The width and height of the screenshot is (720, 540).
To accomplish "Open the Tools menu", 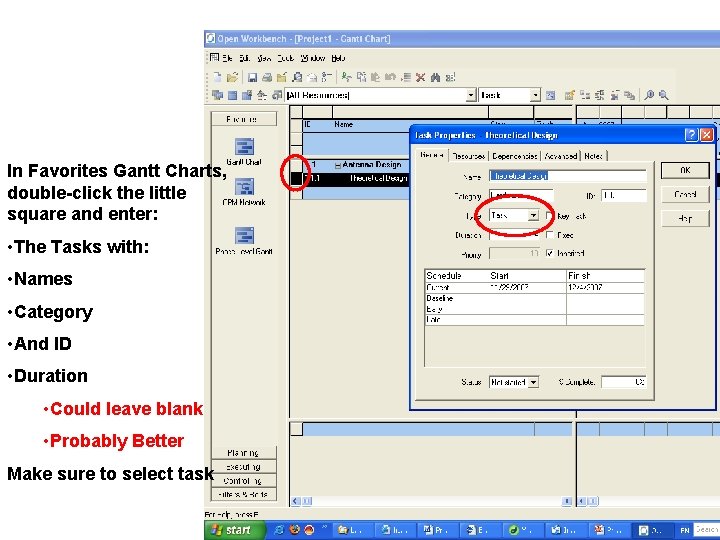I will pos(285,58).
